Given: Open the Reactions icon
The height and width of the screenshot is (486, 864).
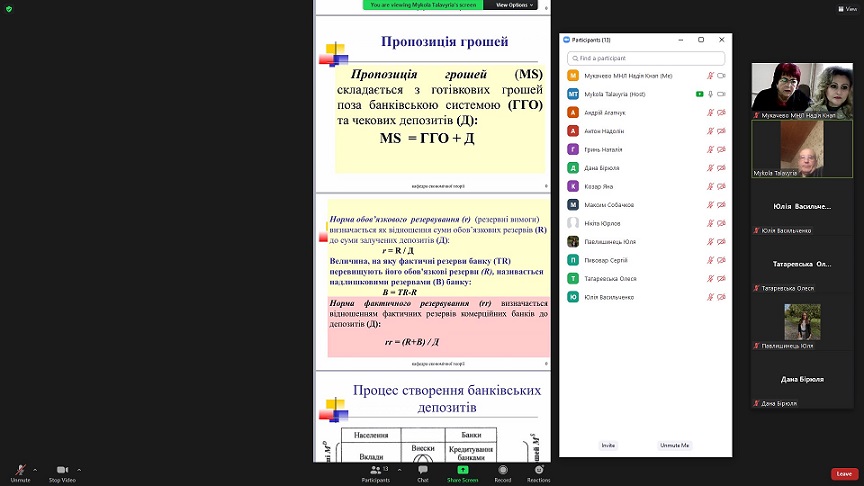Looking at the screenshot, I should coord(539,469).
